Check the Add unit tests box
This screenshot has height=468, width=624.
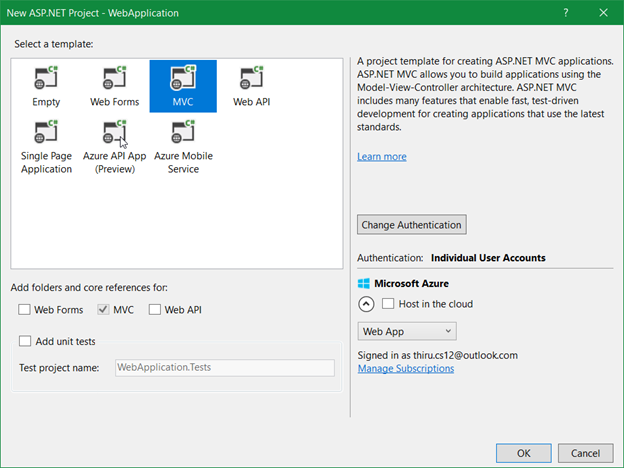[x=25, y=341]
